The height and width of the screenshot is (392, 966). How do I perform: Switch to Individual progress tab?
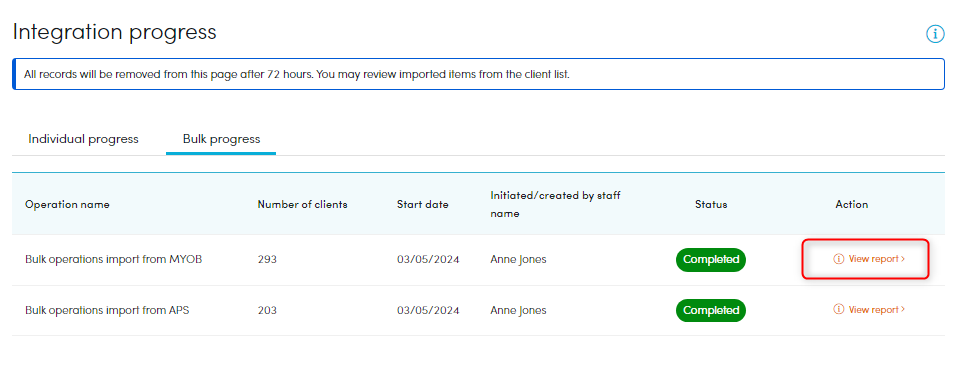tap(83, 139)
